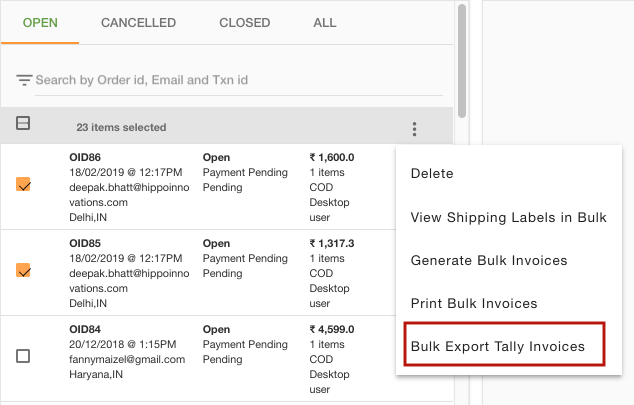634x405 pixels.
Task: Select Print Bulk Invoices option
Action: click(474, 303)
